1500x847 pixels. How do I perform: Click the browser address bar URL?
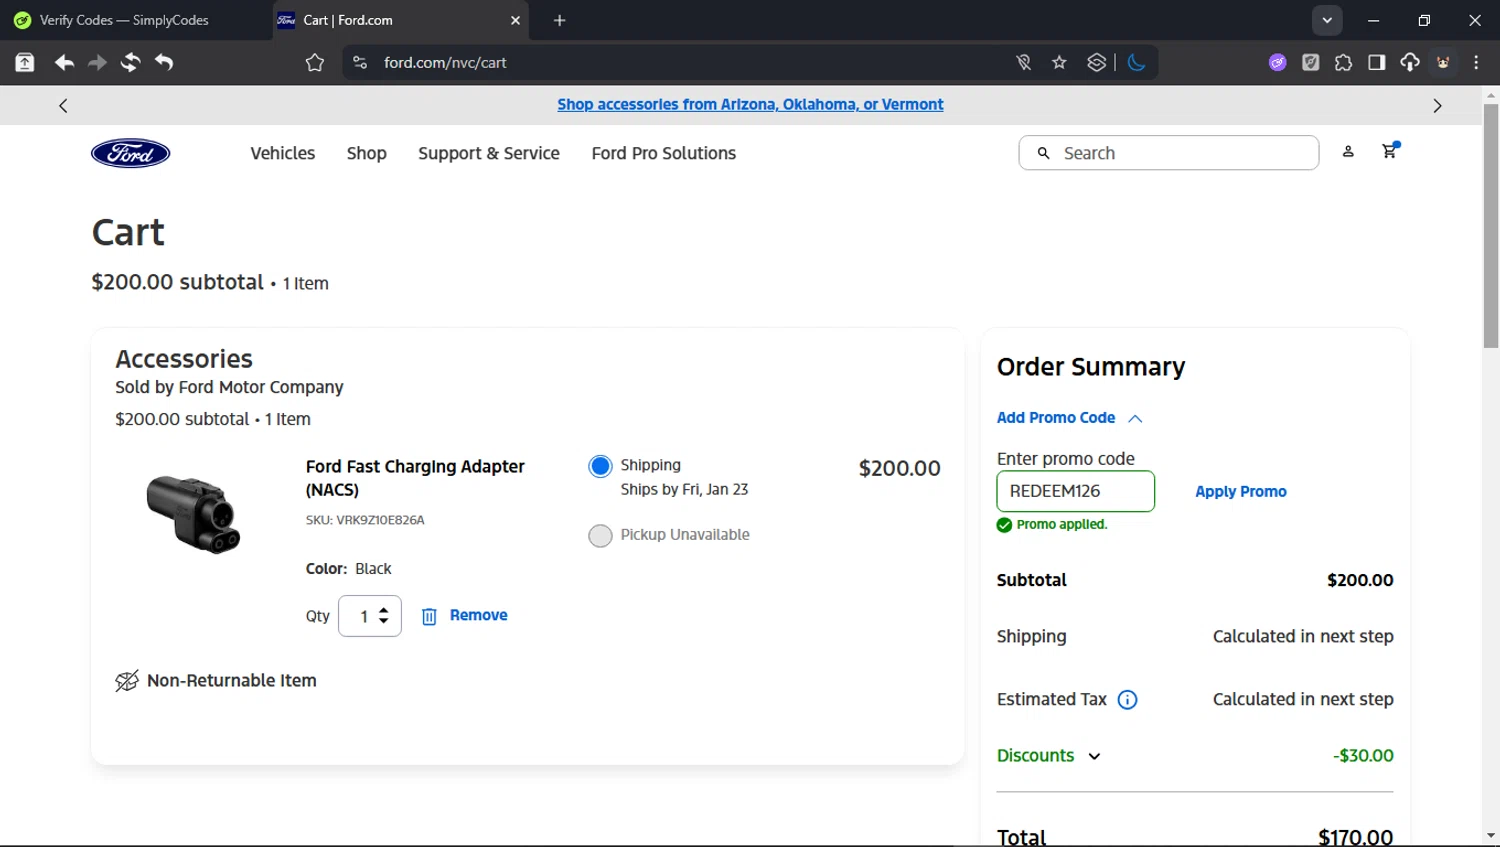coord(445,62)
